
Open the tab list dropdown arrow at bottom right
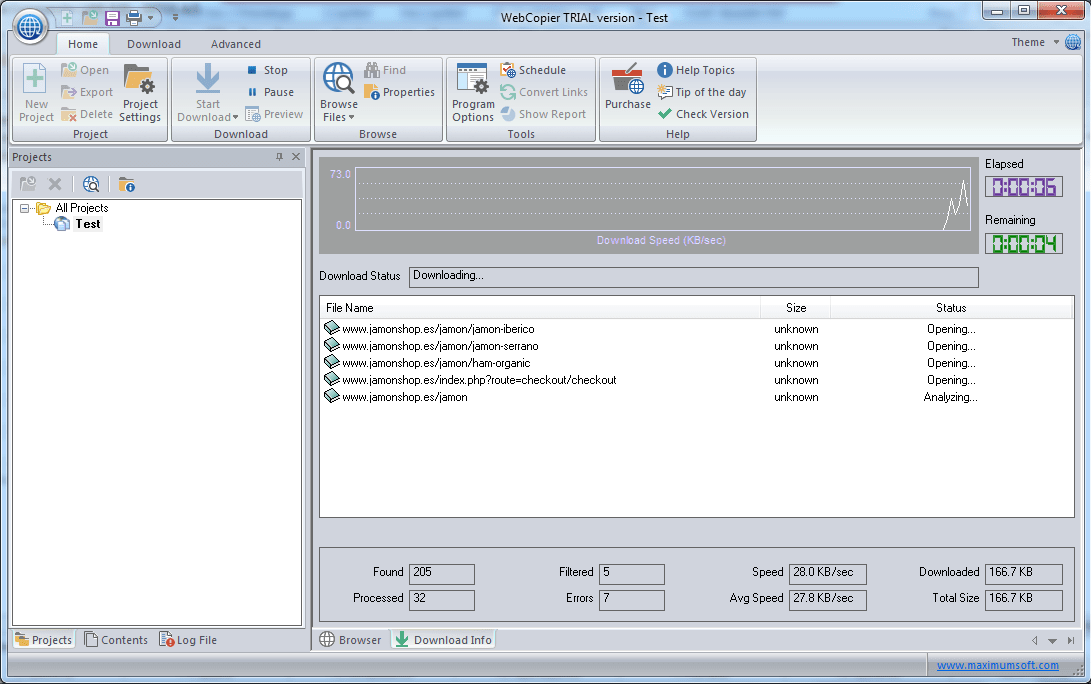(x=1052, y=641)
